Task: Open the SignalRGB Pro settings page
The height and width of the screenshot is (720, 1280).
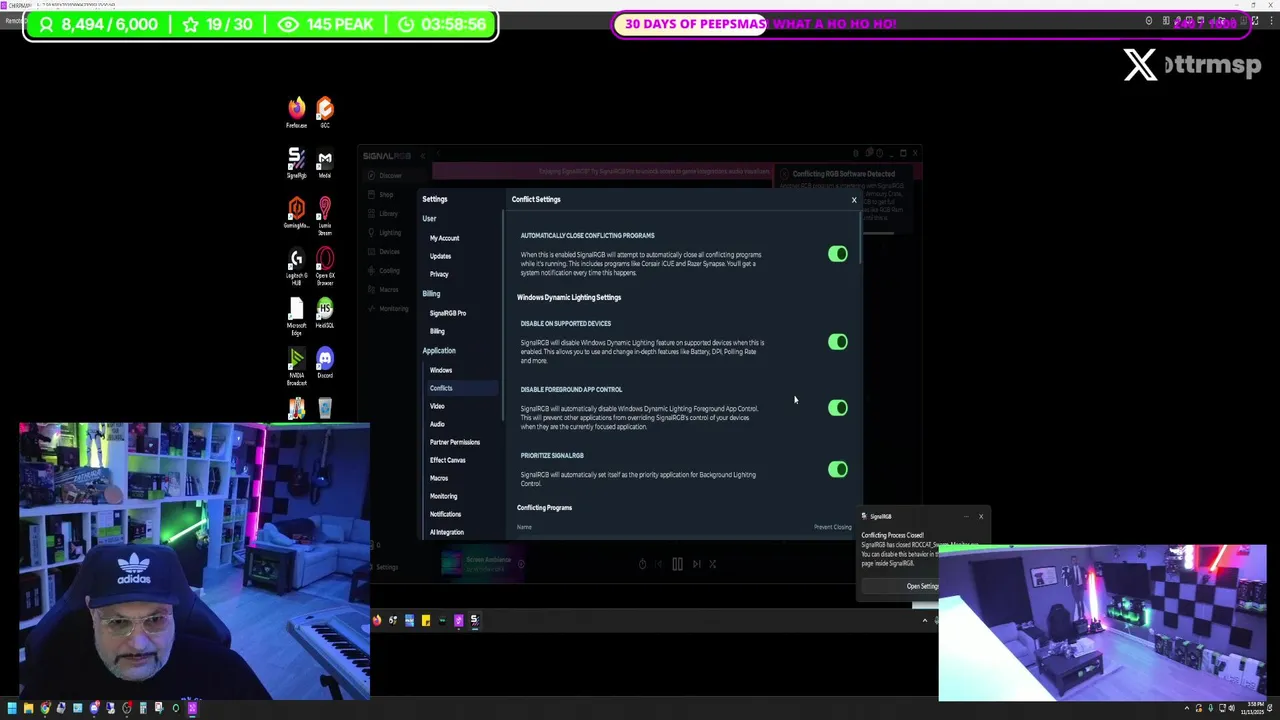Action: click(447, 313)
